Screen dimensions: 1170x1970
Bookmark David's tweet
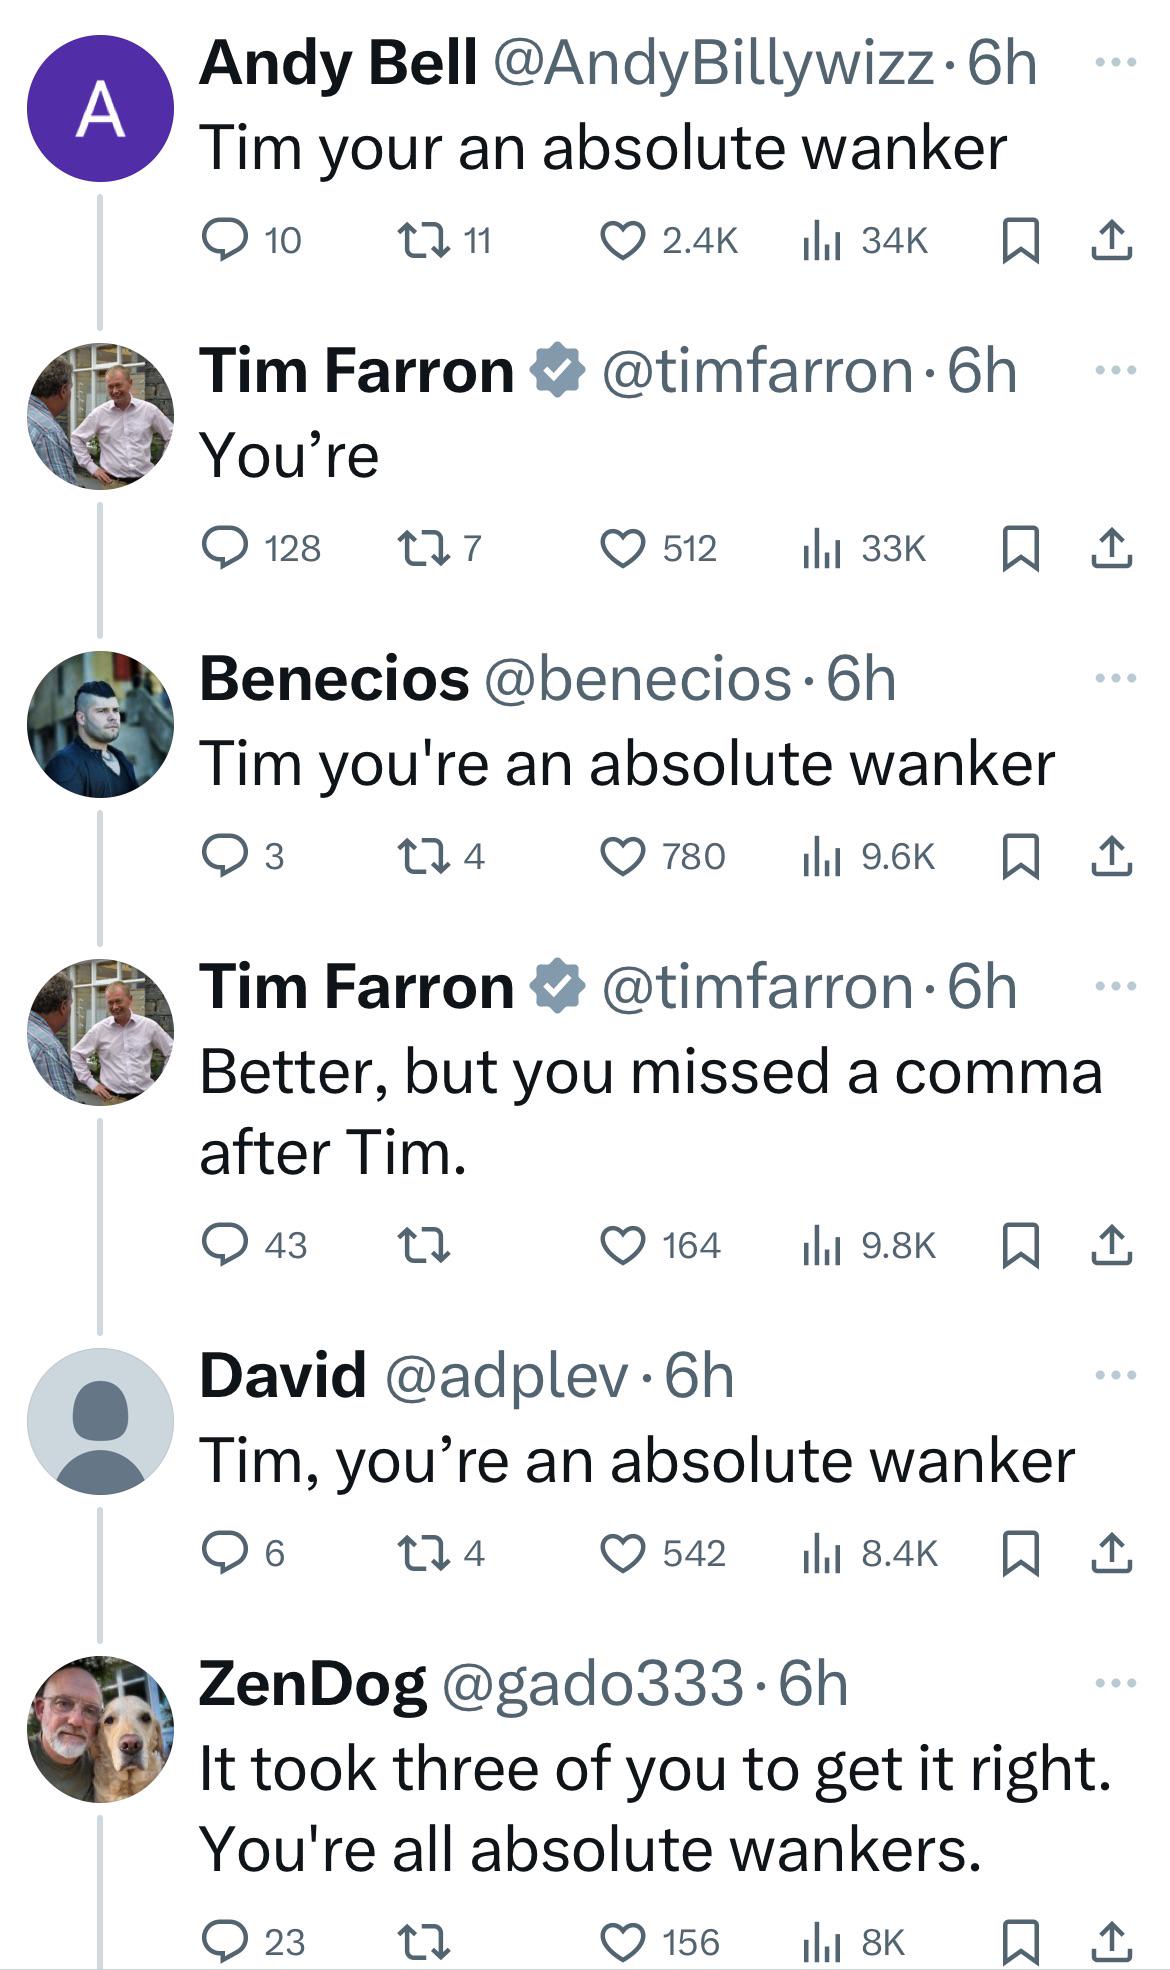pyautogui.click(x=1020, y=1553)
